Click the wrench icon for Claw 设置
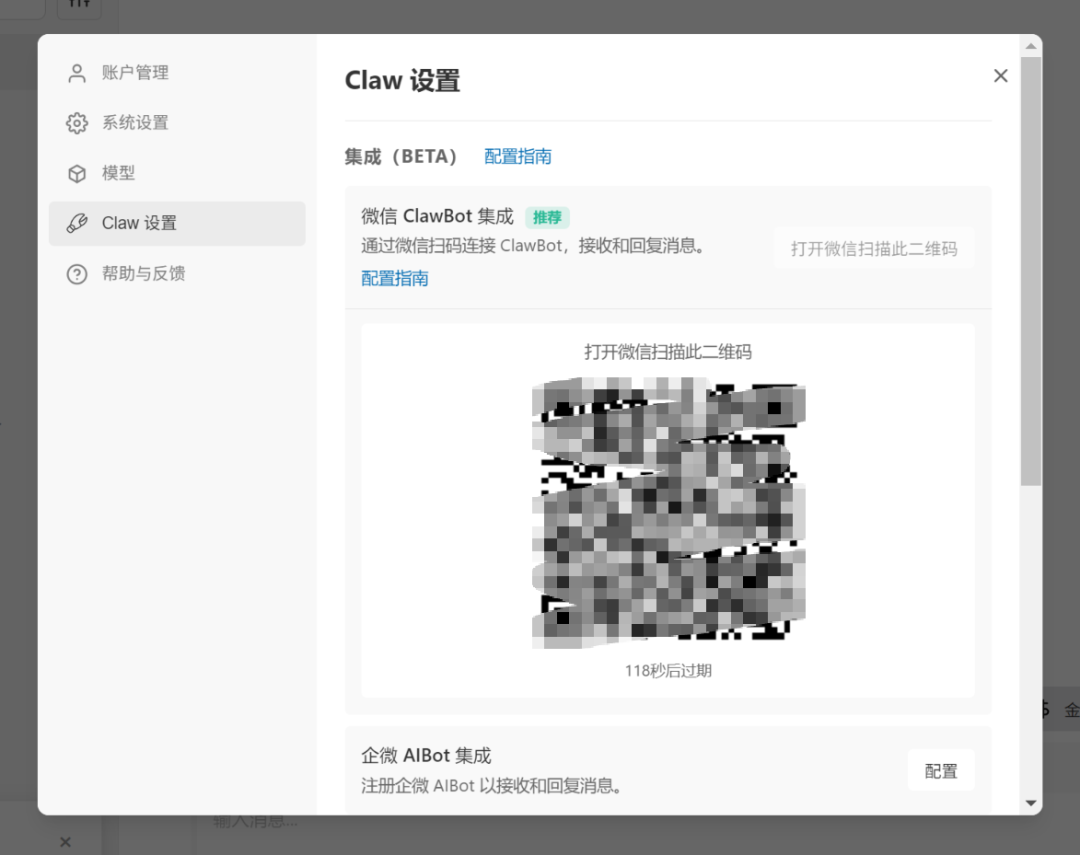 [77, 223]
